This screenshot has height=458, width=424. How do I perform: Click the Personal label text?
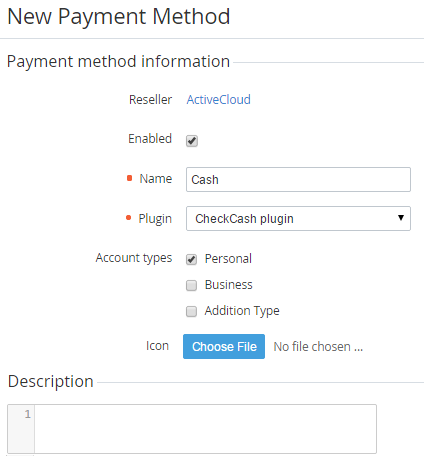pos(228,259)
